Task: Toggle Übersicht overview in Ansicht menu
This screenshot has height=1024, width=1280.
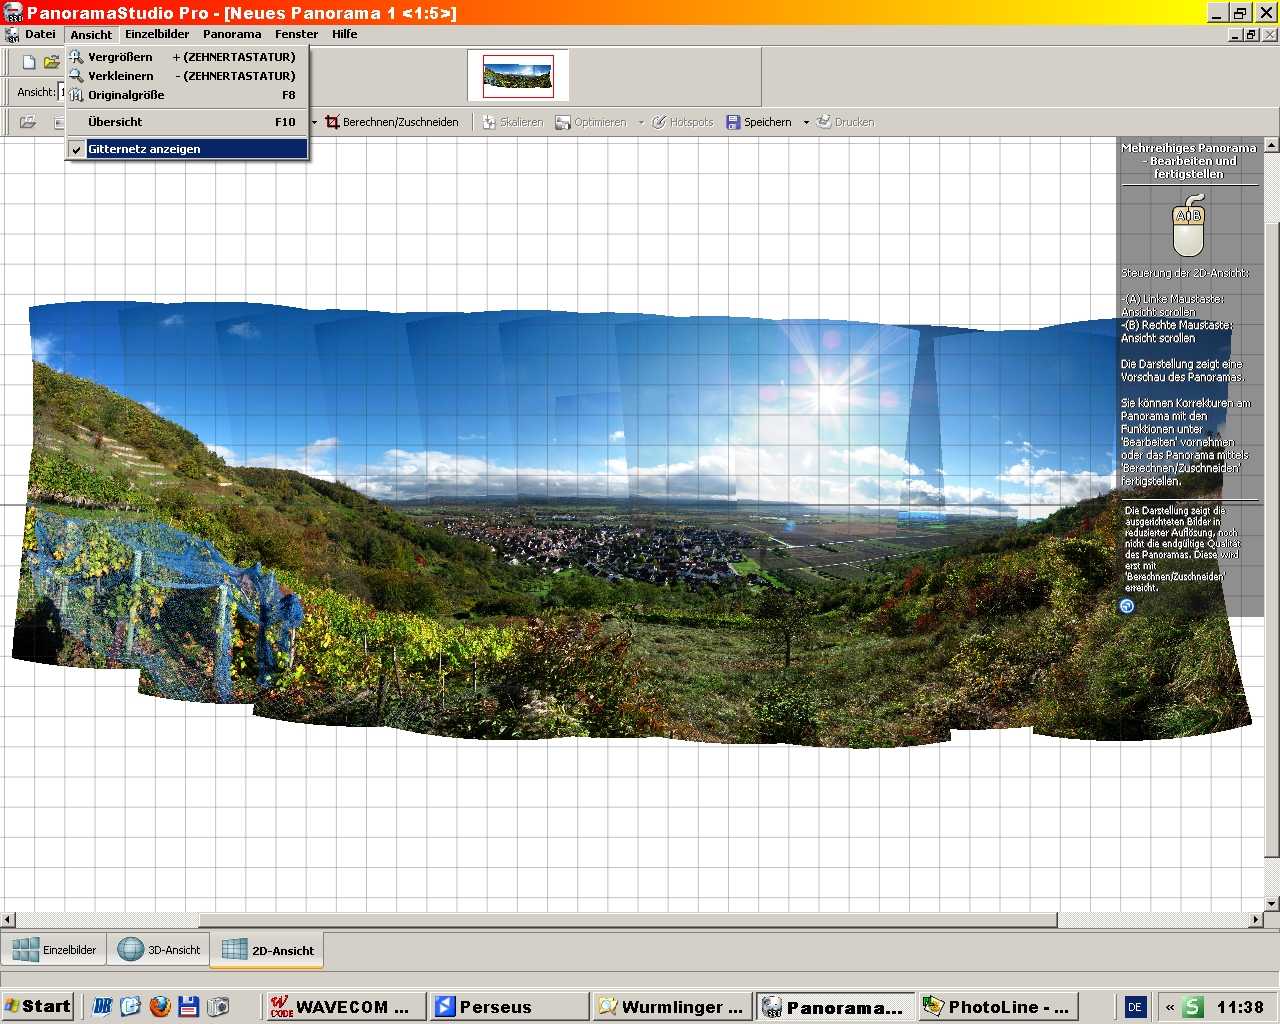Action: 115,122
